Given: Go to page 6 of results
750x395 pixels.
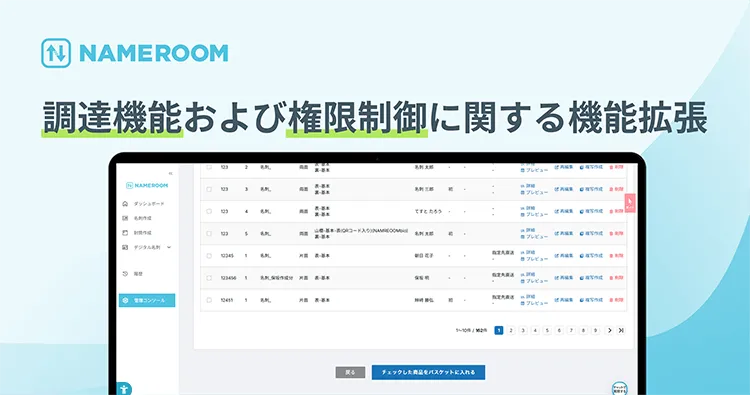Looking at the screenshot, I should coord(559,330).
